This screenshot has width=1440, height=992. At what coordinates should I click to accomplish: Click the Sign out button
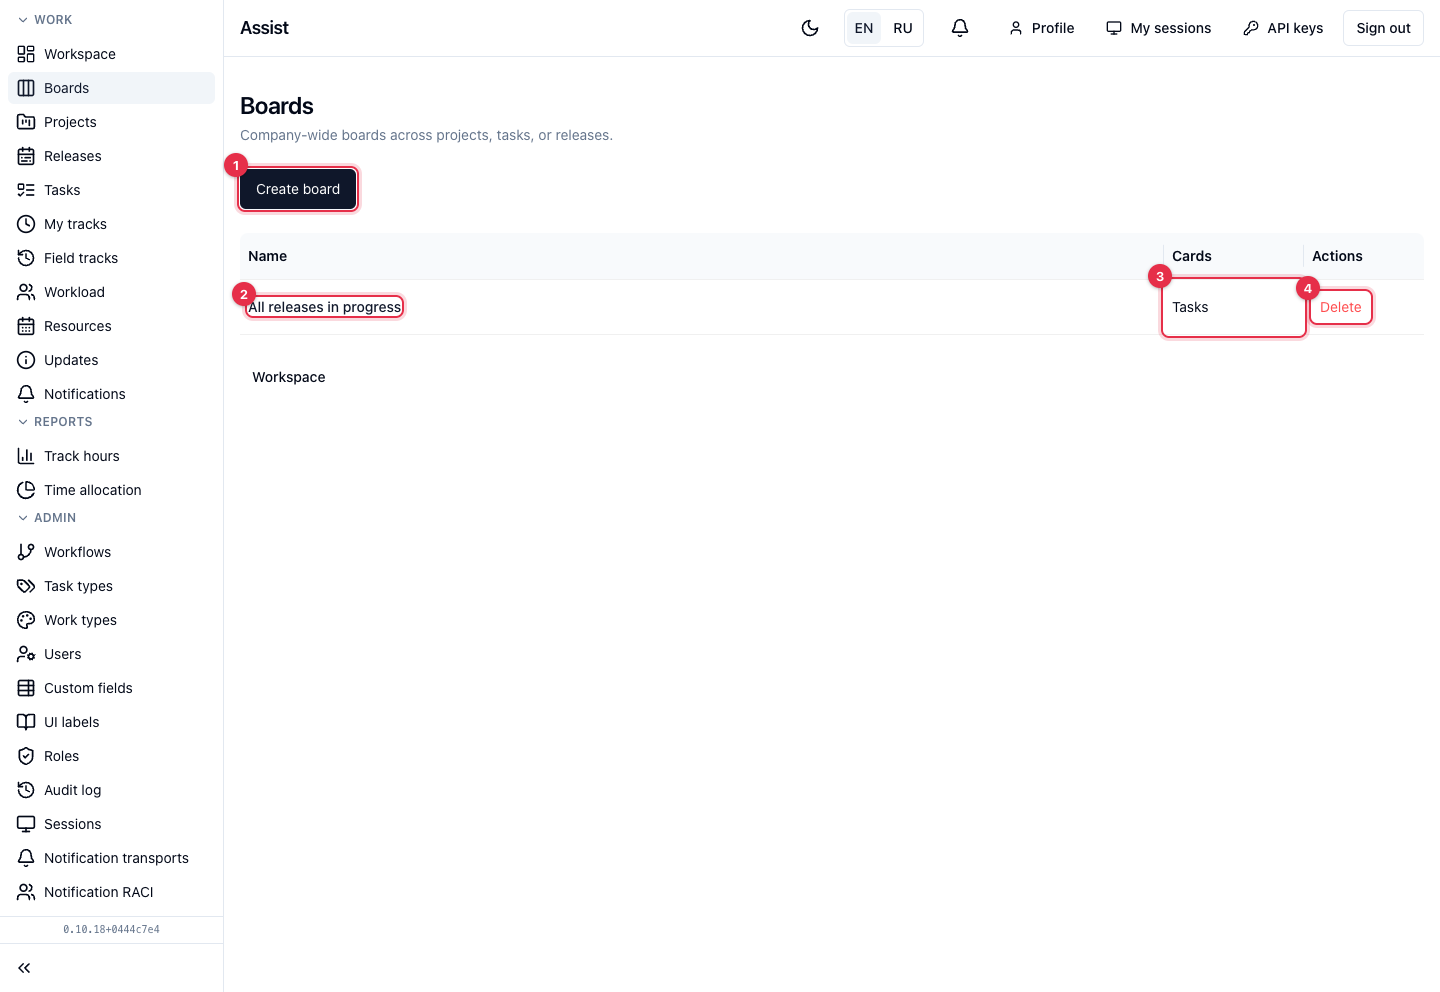tap(1383, 28)
